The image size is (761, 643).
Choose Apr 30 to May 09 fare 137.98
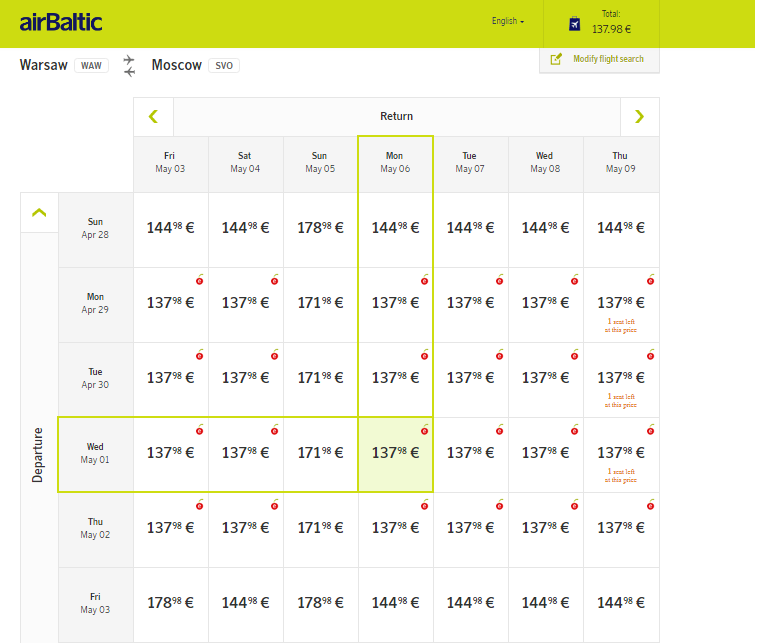[621, 379]
